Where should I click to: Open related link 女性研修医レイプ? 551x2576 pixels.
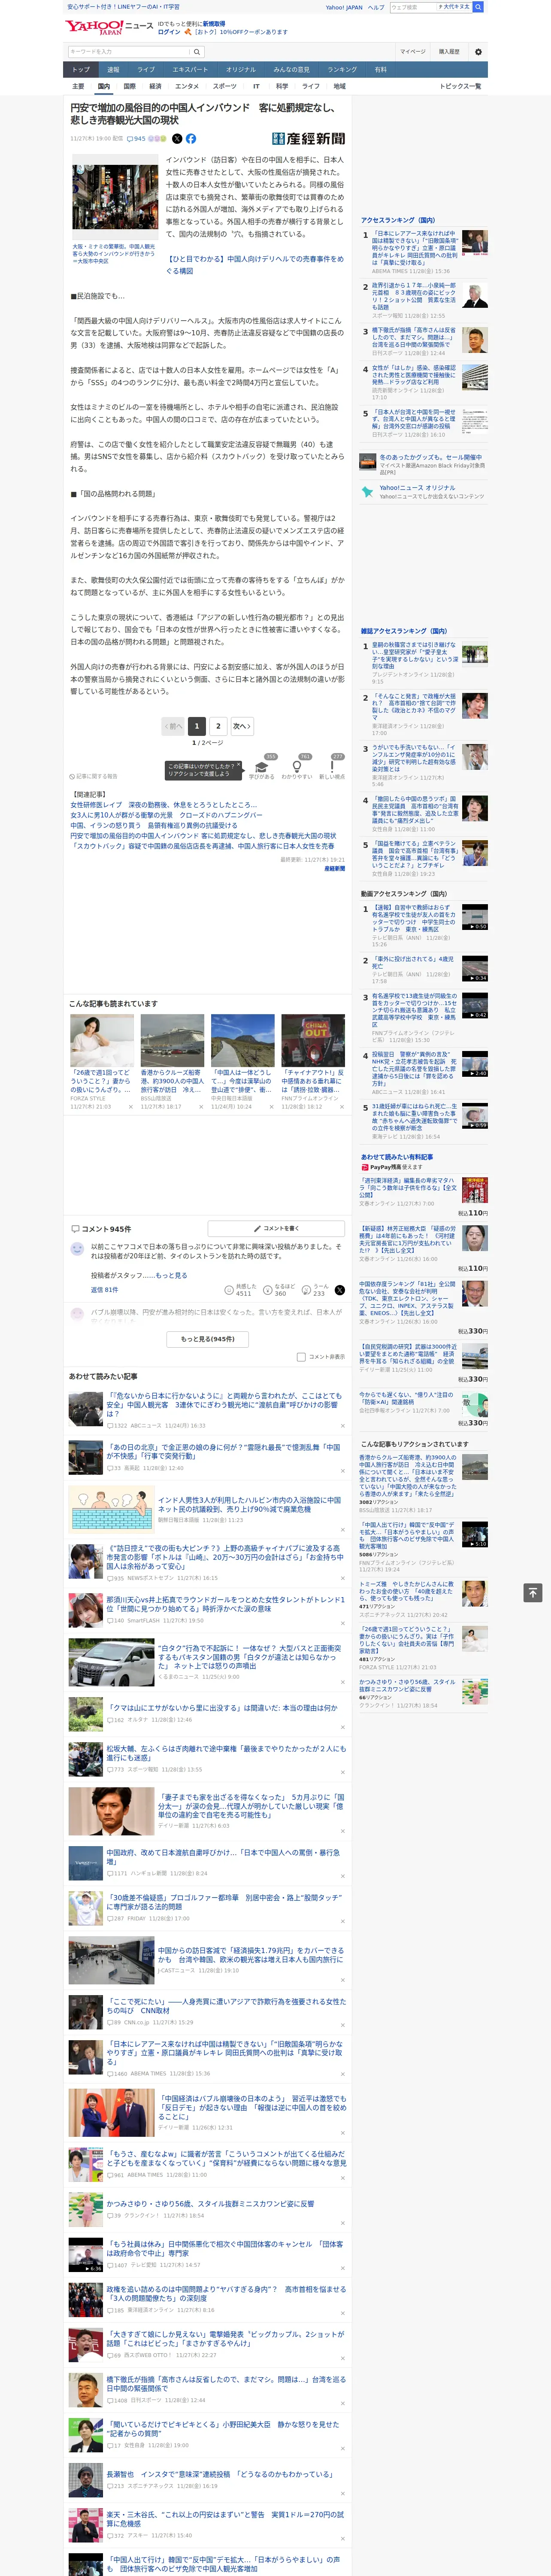point(163,805)
